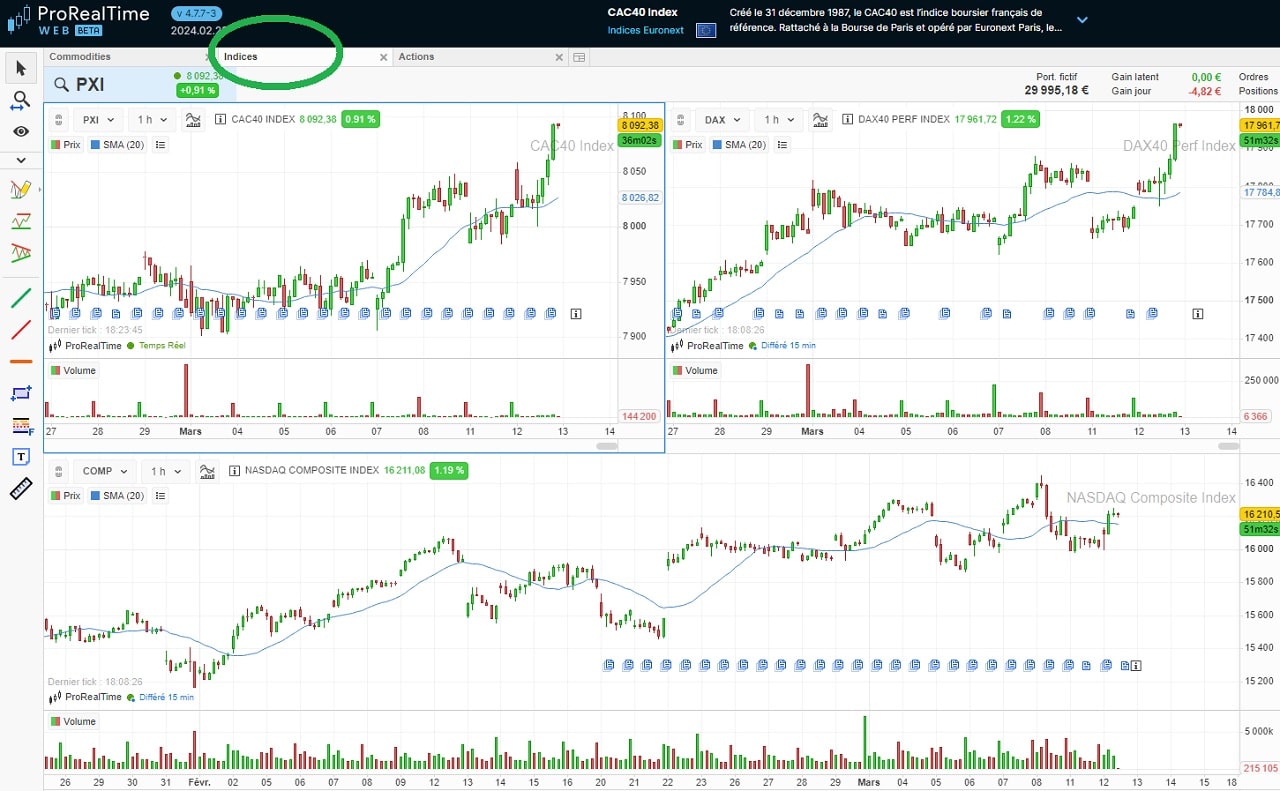Click the Prix label on CAC40 chart
The image size is (1280, 791).
point(66,145)
